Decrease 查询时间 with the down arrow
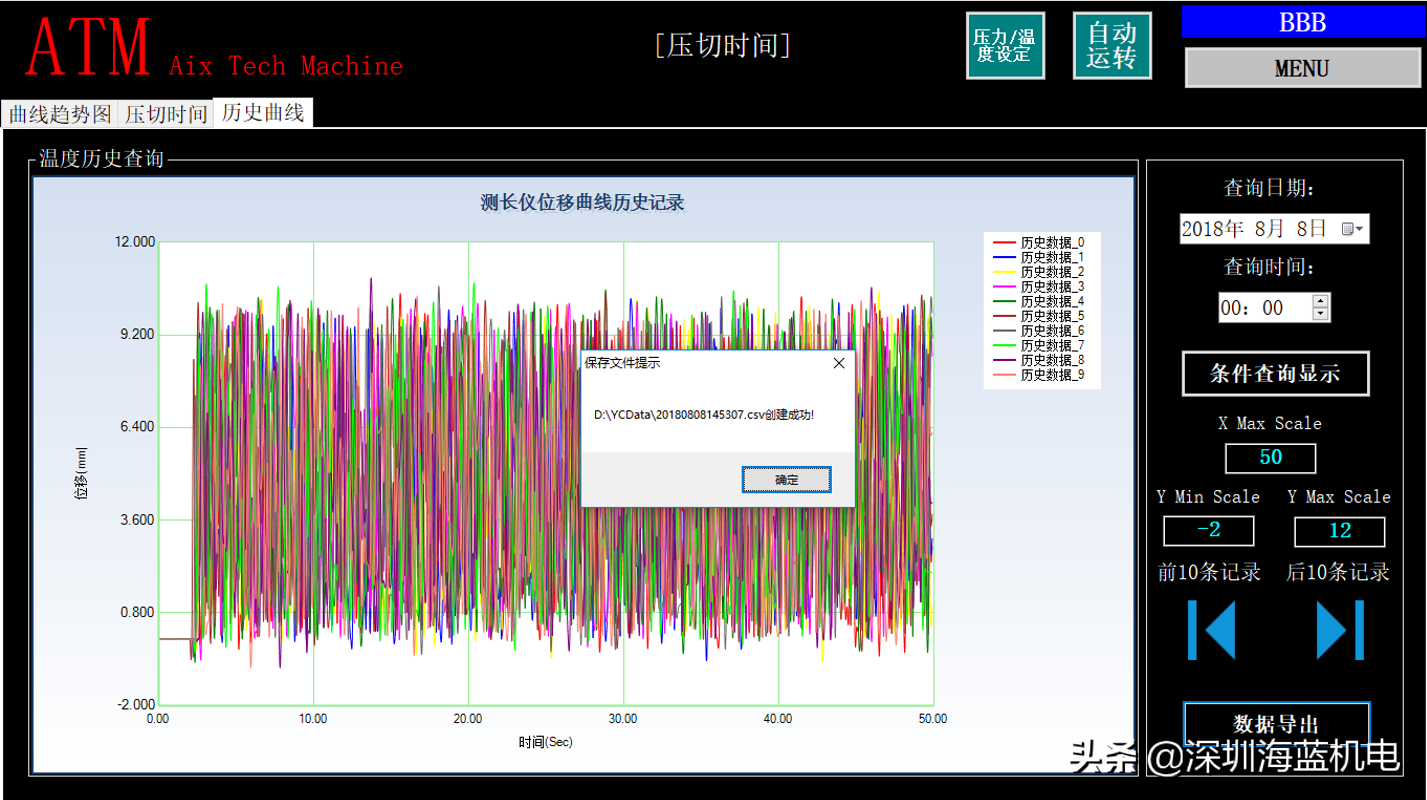The width and height of the screenshot is (1427, 800). [1321, 314]
